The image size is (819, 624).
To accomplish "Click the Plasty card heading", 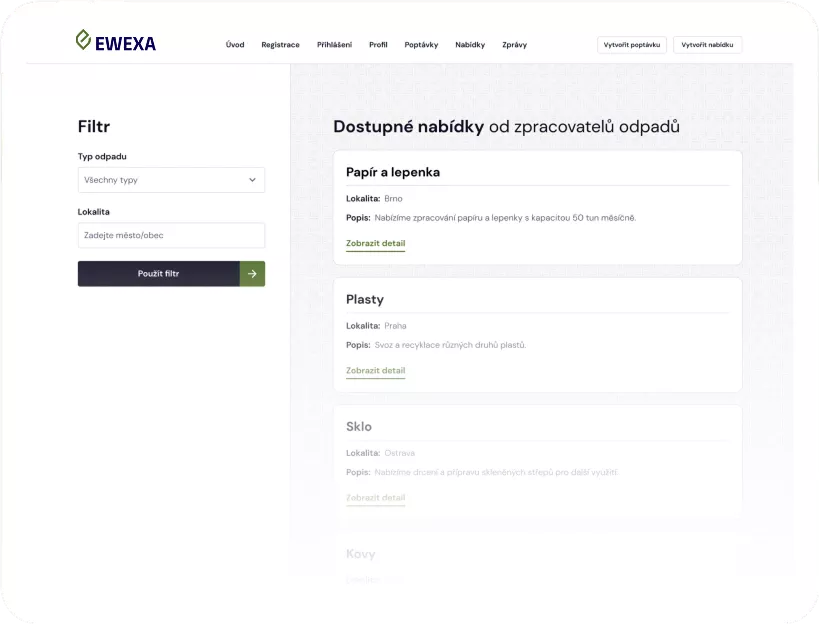I will click(365, 300).
